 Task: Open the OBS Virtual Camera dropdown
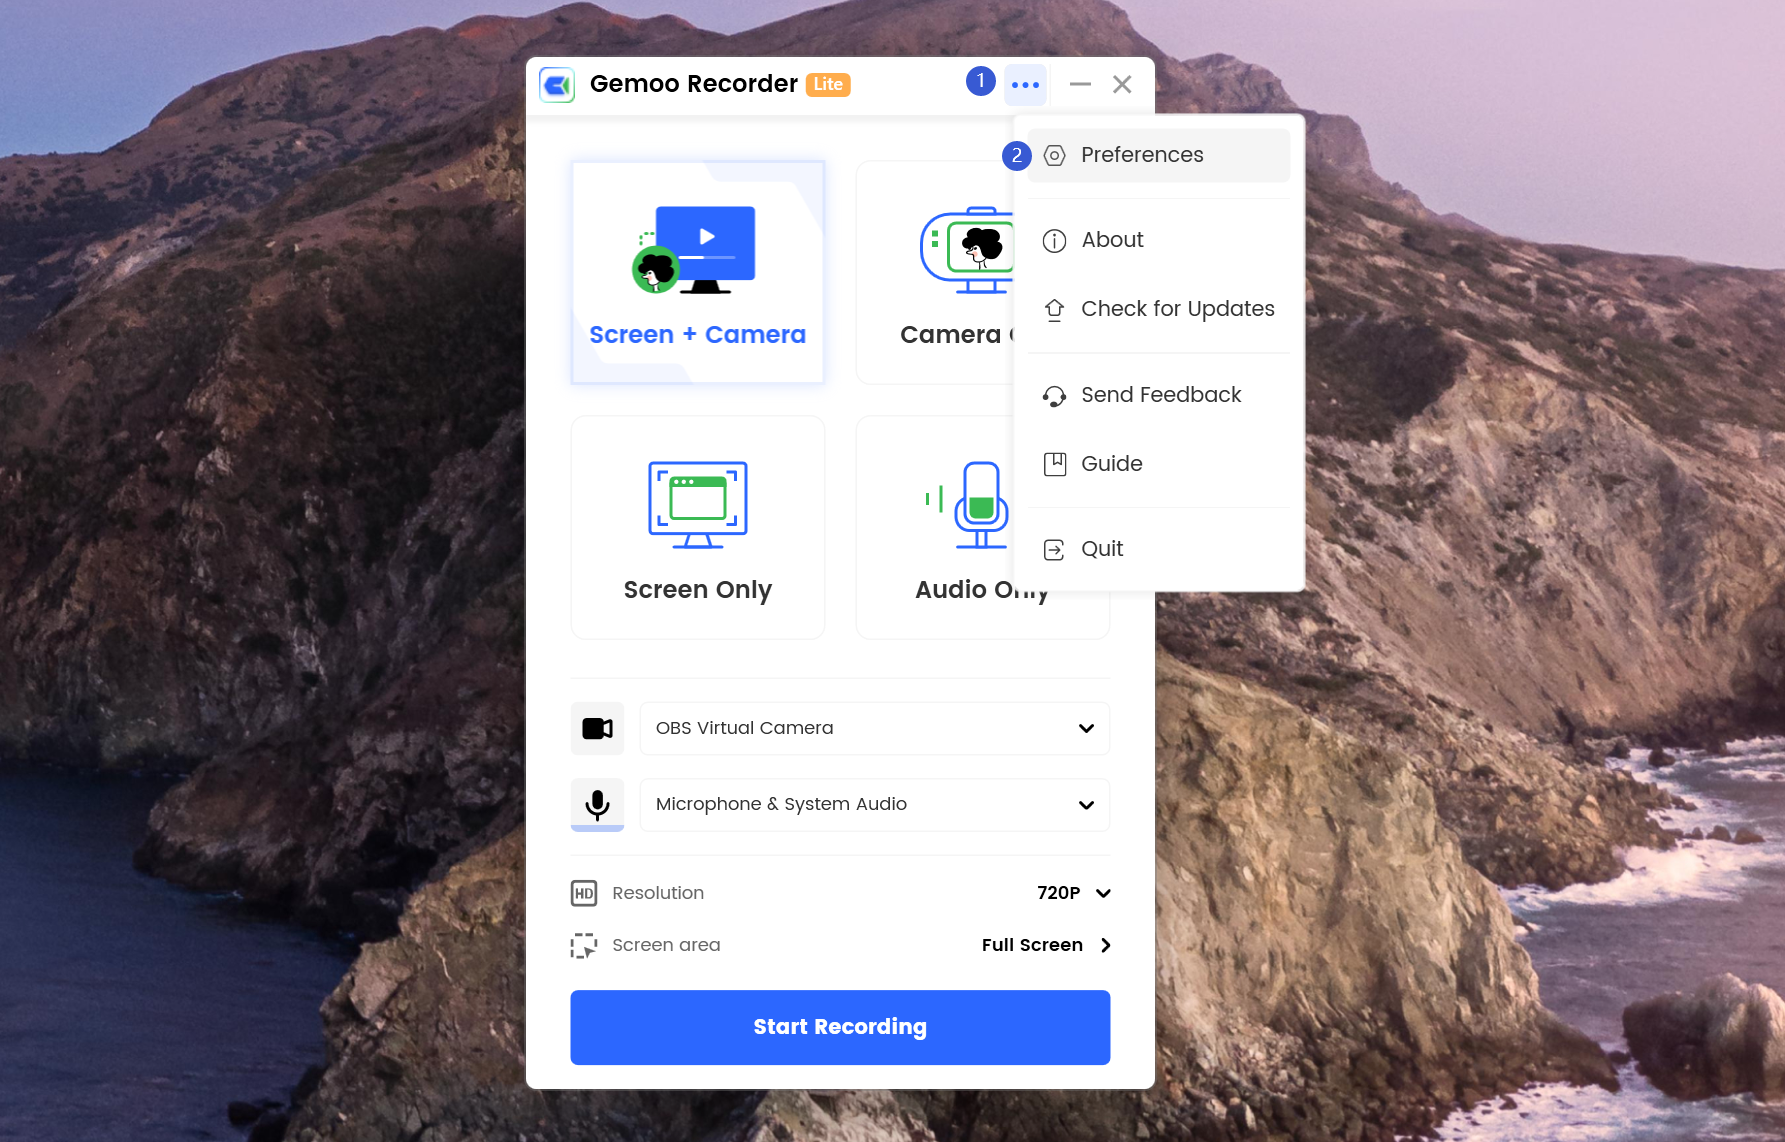pyautogui.click(x=875, y=728)
